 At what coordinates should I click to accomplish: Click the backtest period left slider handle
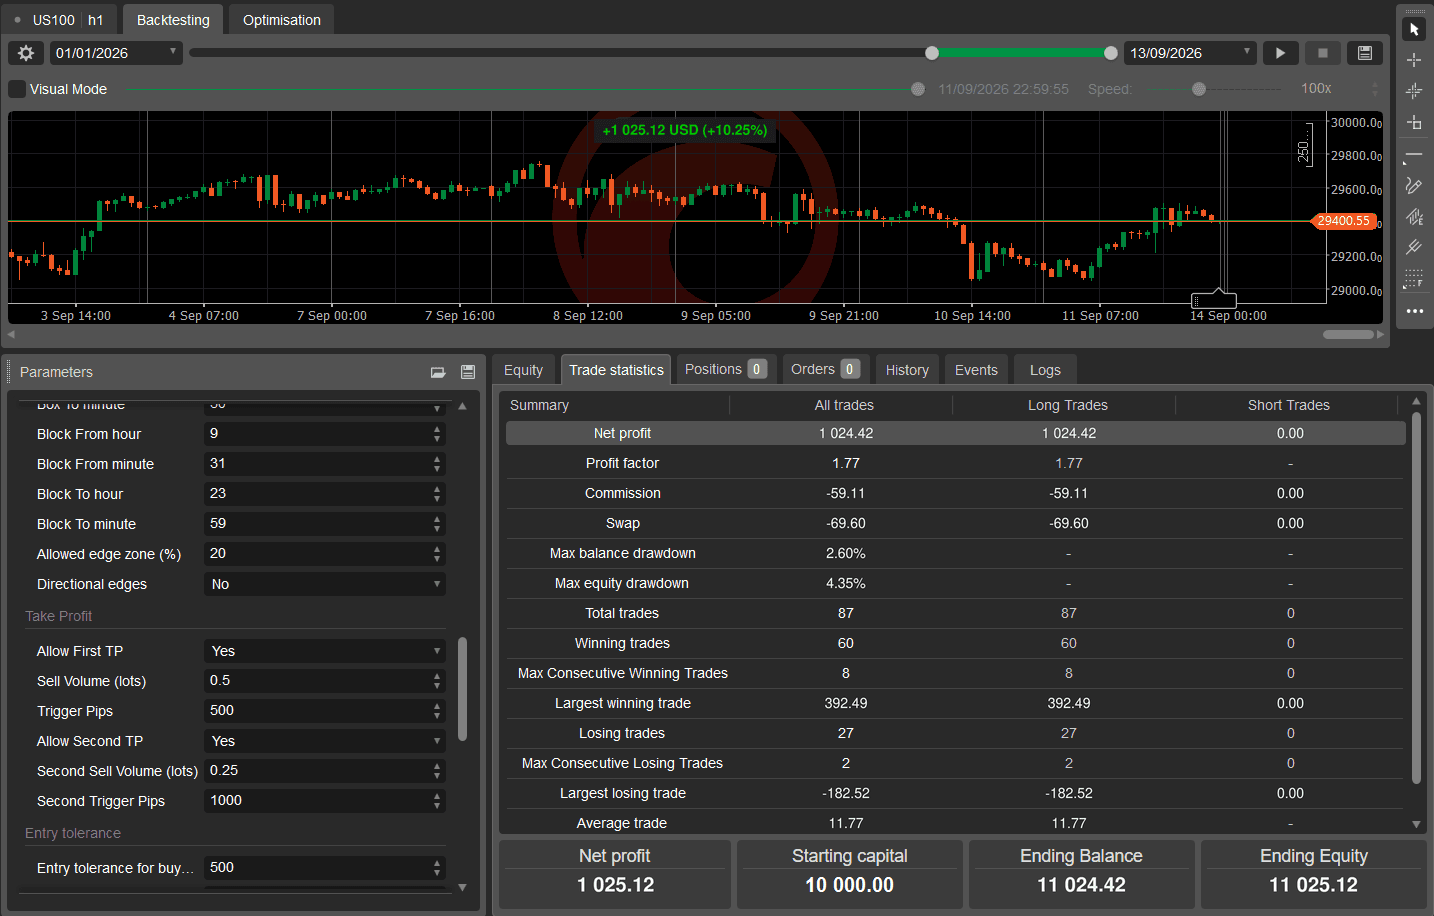(x=932, y=53)
